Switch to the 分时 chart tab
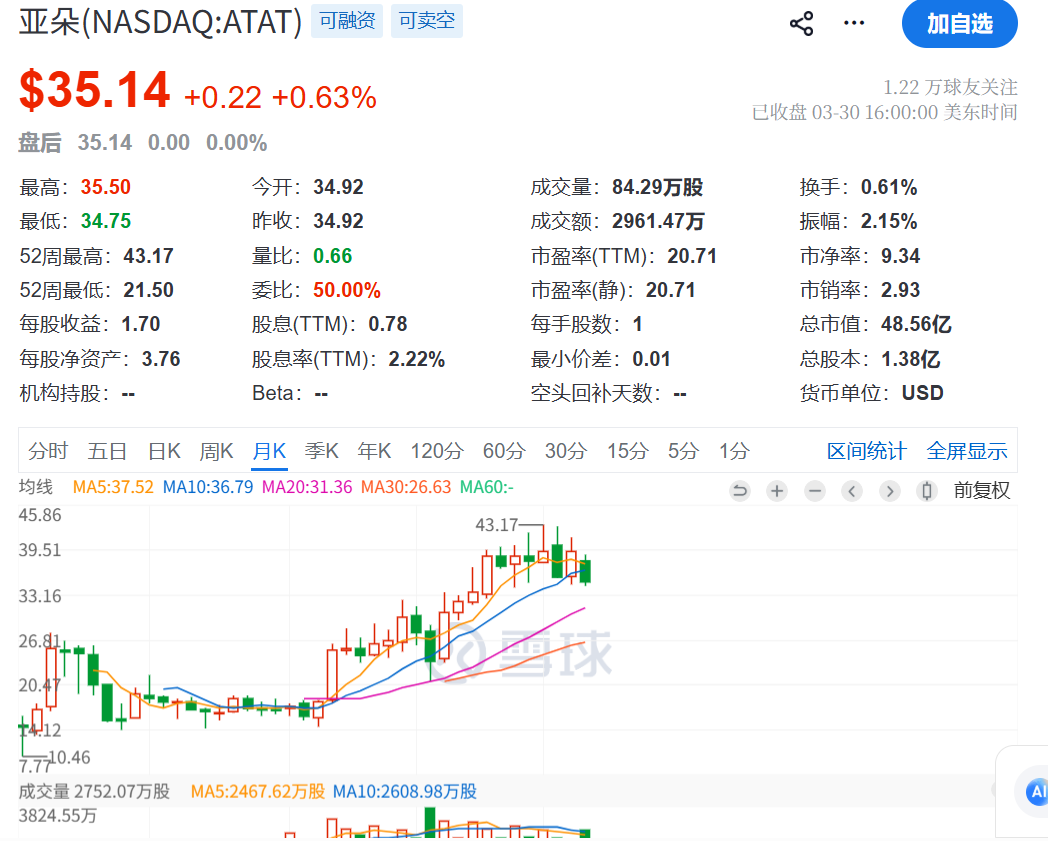1048x841 pixels. [48, 451]
